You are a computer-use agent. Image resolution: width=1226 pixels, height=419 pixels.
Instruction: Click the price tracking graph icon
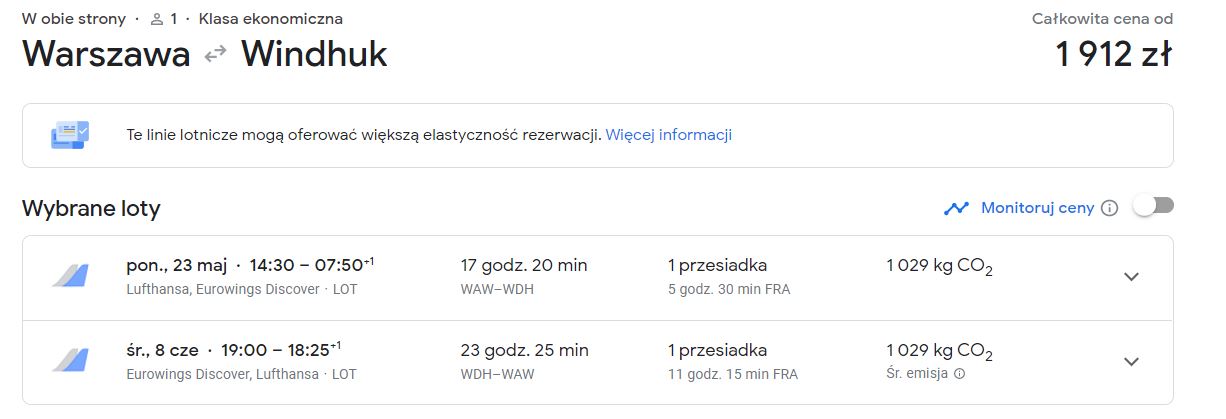click(x=956, y=208)
